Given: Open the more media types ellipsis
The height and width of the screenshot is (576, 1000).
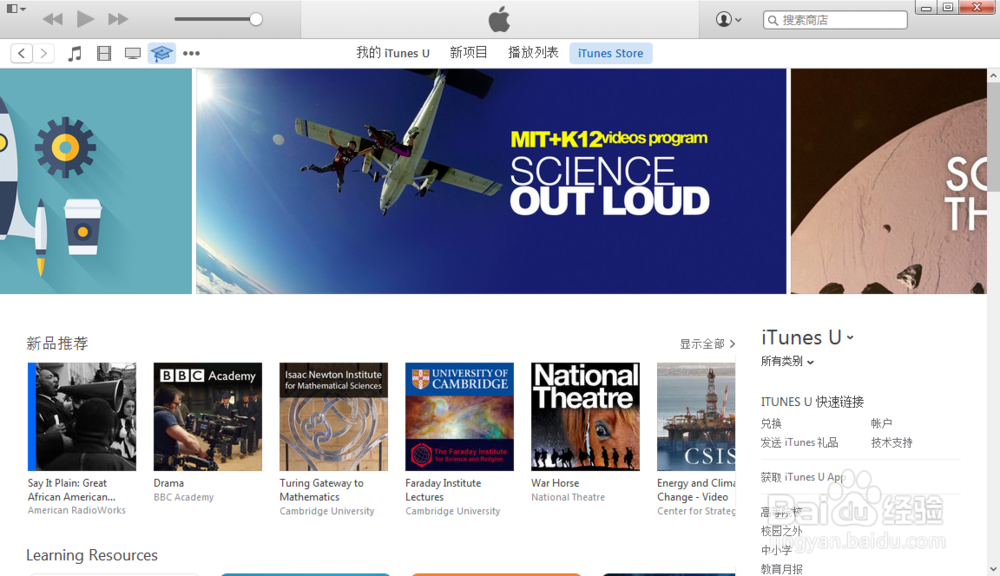Looking at the screenshot, I should tap(191, 54).
